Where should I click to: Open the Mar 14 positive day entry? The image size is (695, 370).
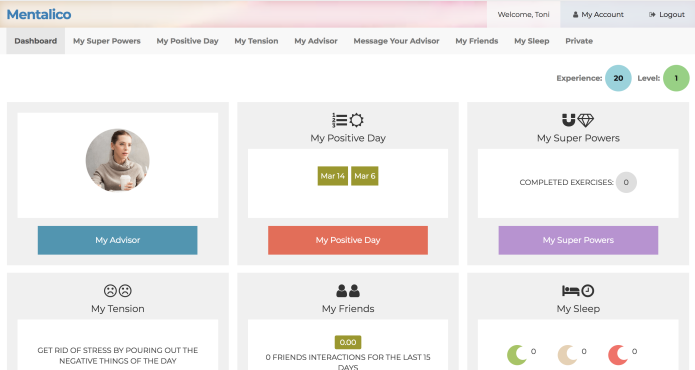click(x=333, y=176)
